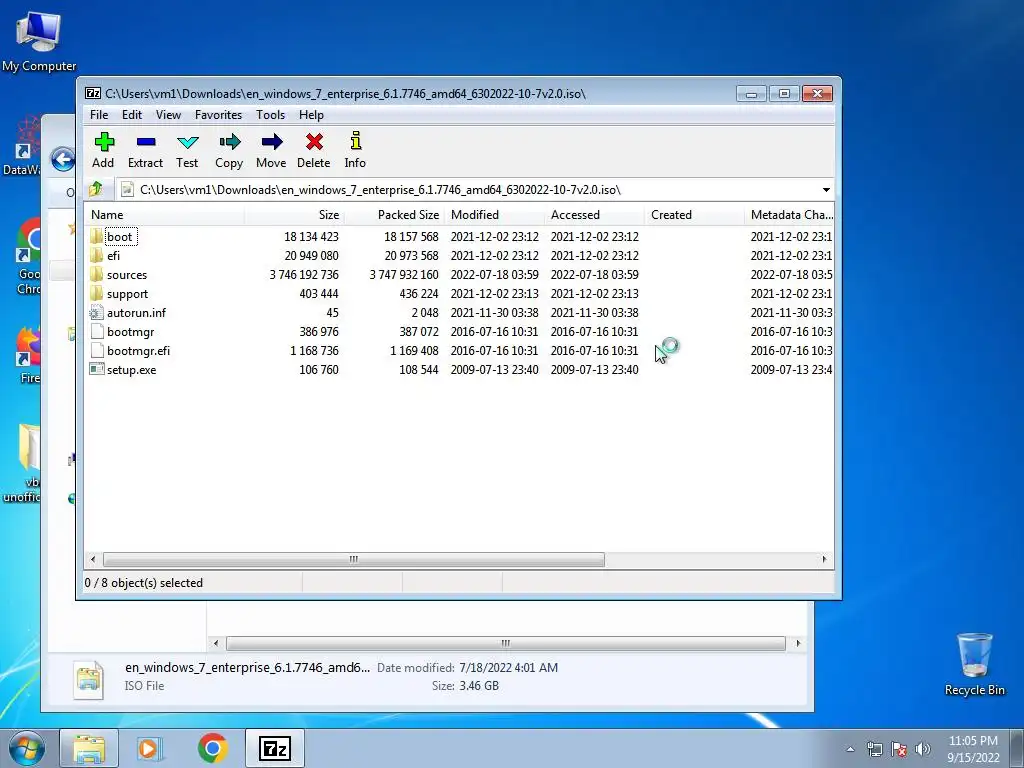Open the Edit menu
Viewport: 1024px width, 768px height.
(x=132, y=115)
